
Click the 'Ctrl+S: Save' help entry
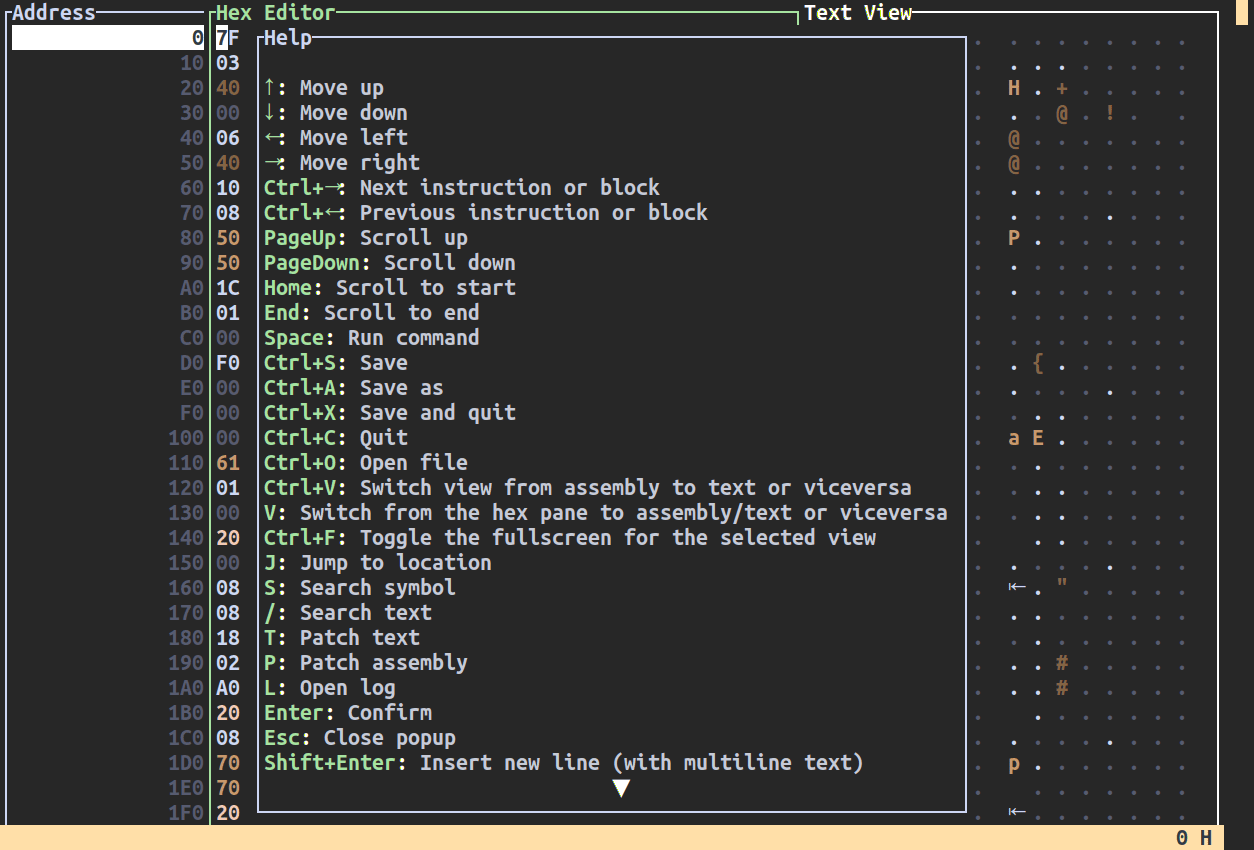tap(336, 363)
